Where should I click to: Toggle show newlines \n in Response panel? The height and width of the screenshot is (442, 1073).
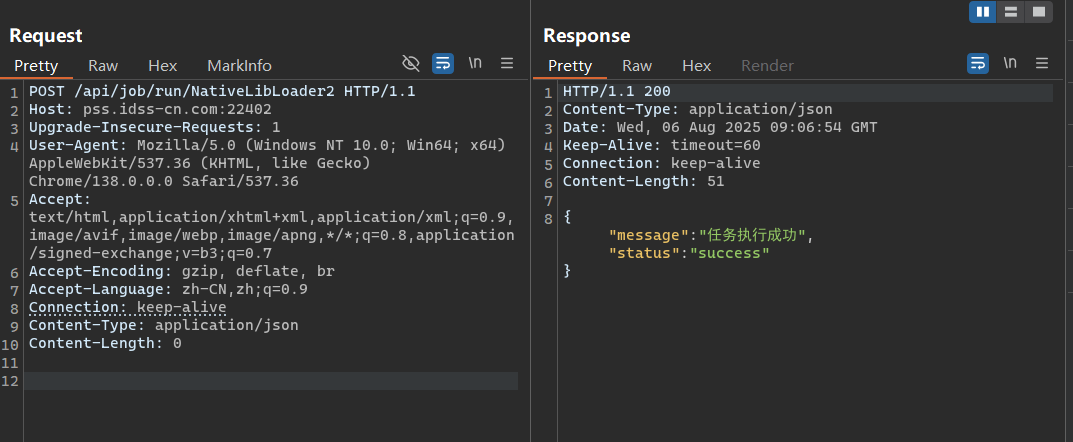[1010, 63]
